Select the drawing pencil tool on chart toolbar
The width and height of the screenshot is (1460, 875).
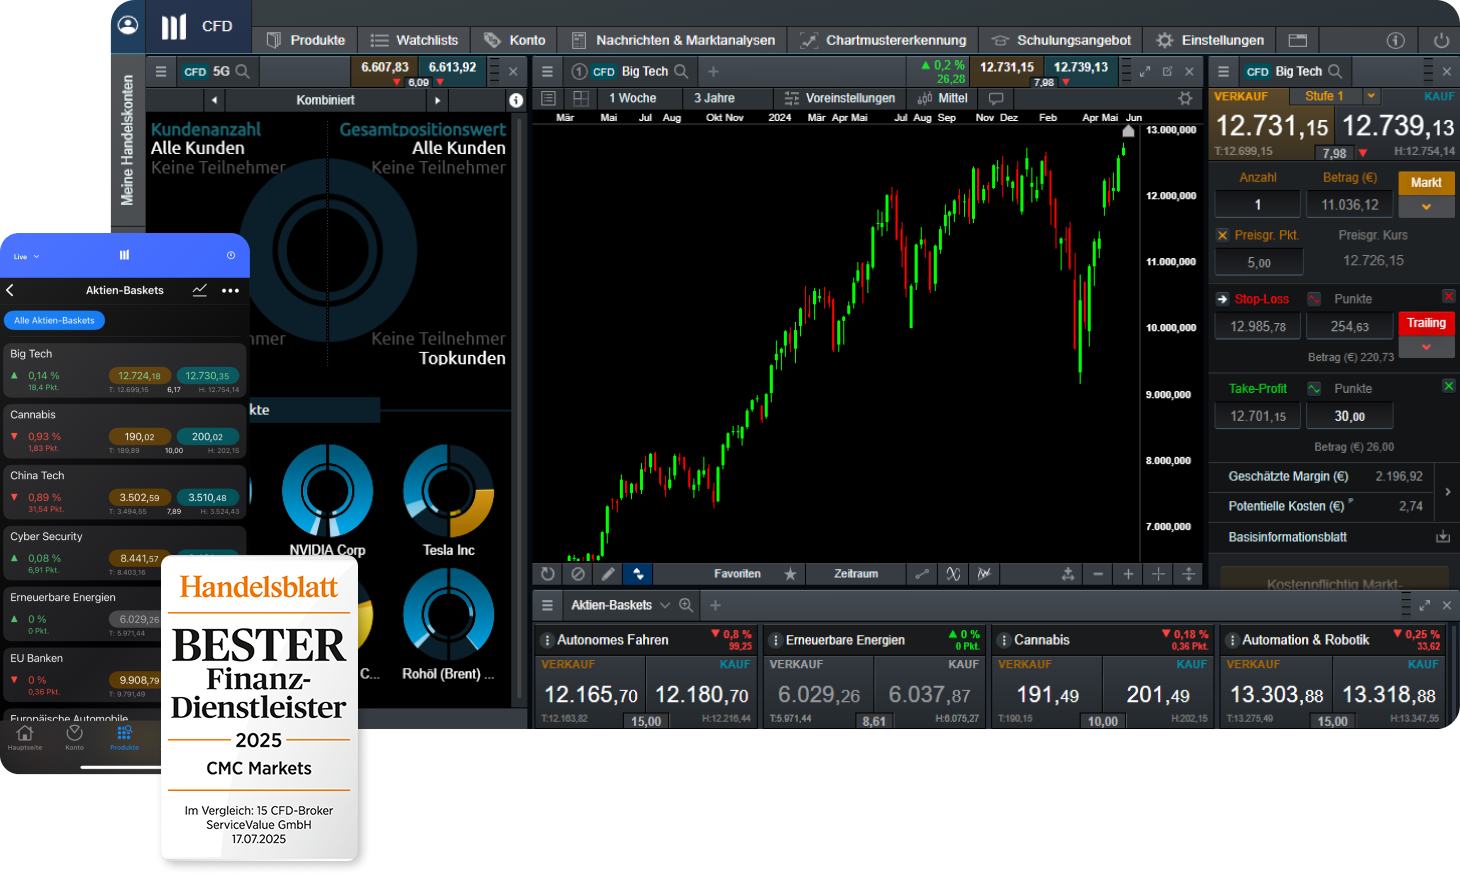(608, 573)
